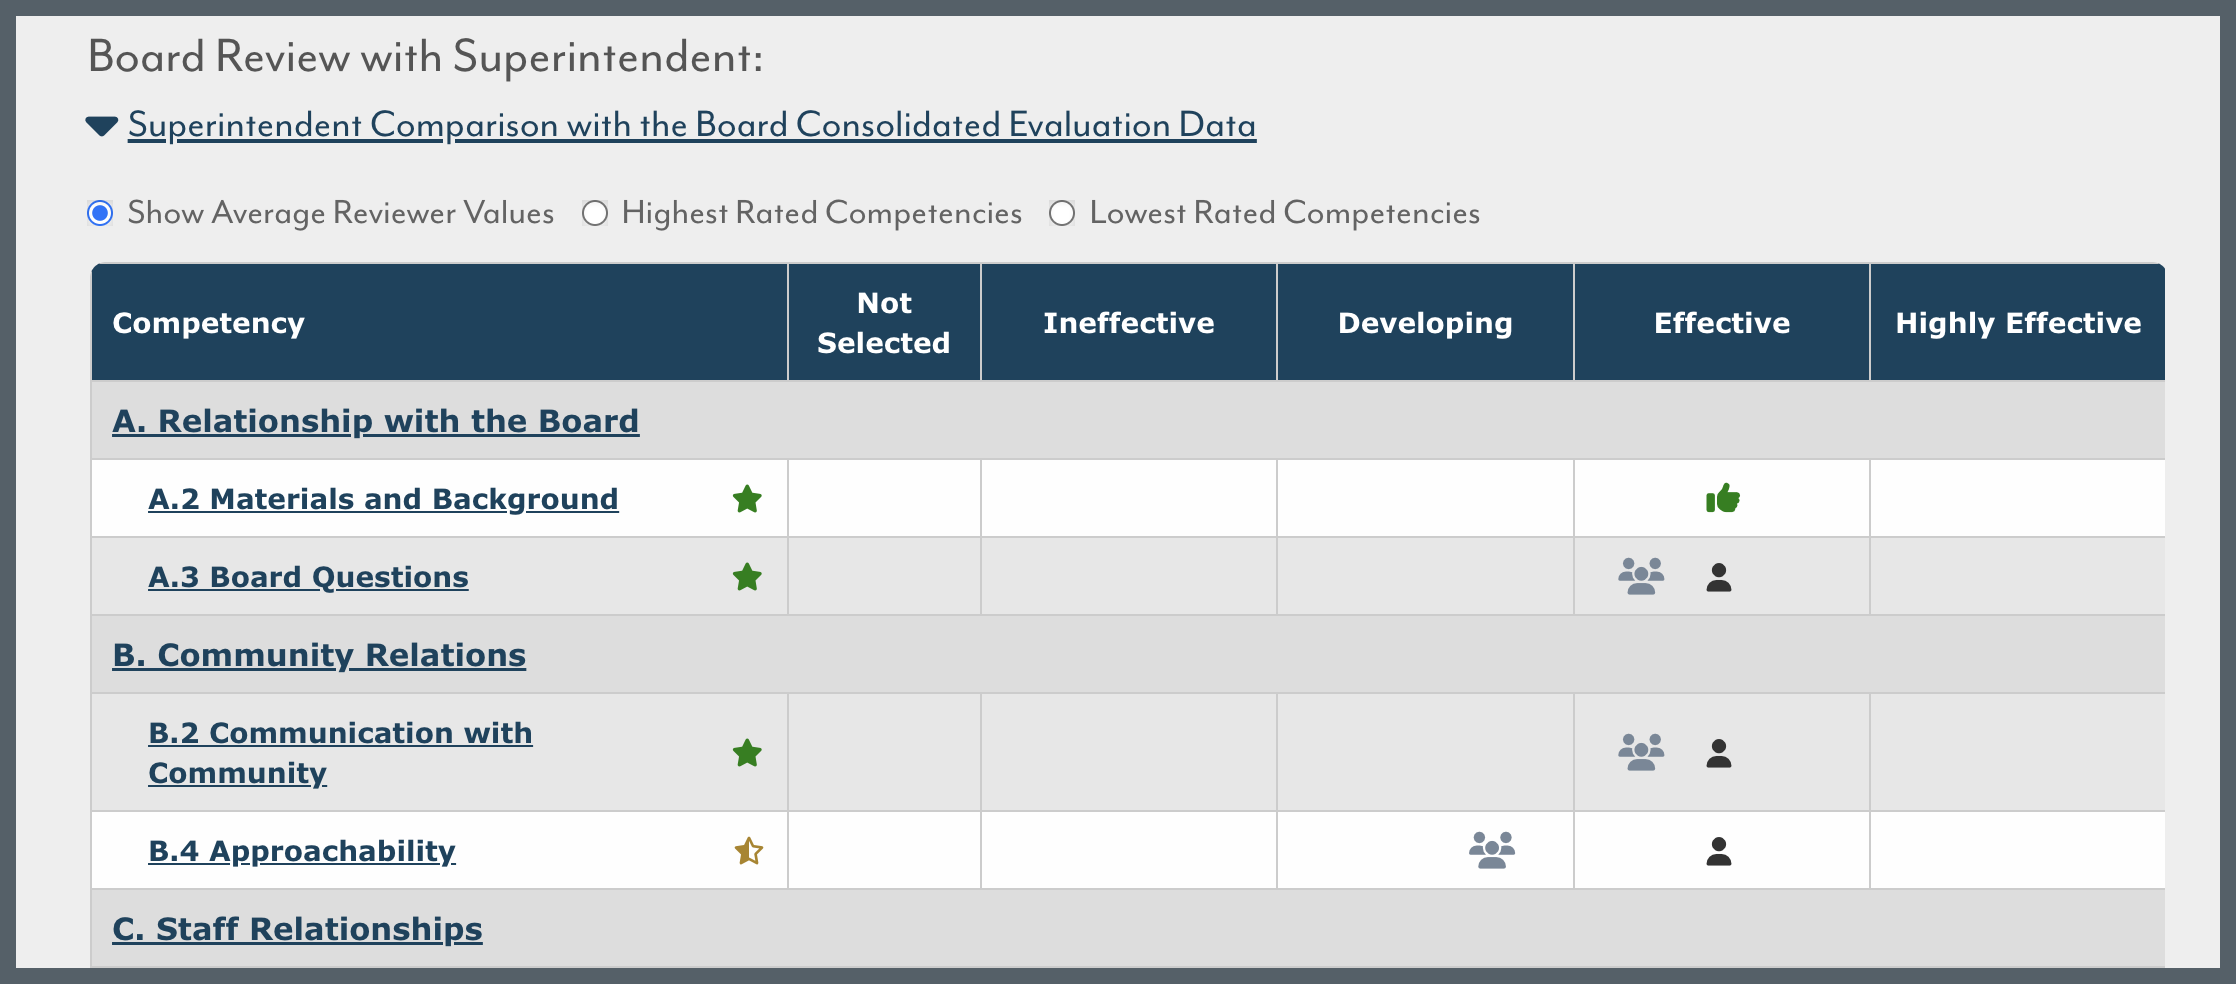The height and width of the screenshot is (984, 2236).
Task: Click the Highly Effective column header
Action: click(2018, 322)
